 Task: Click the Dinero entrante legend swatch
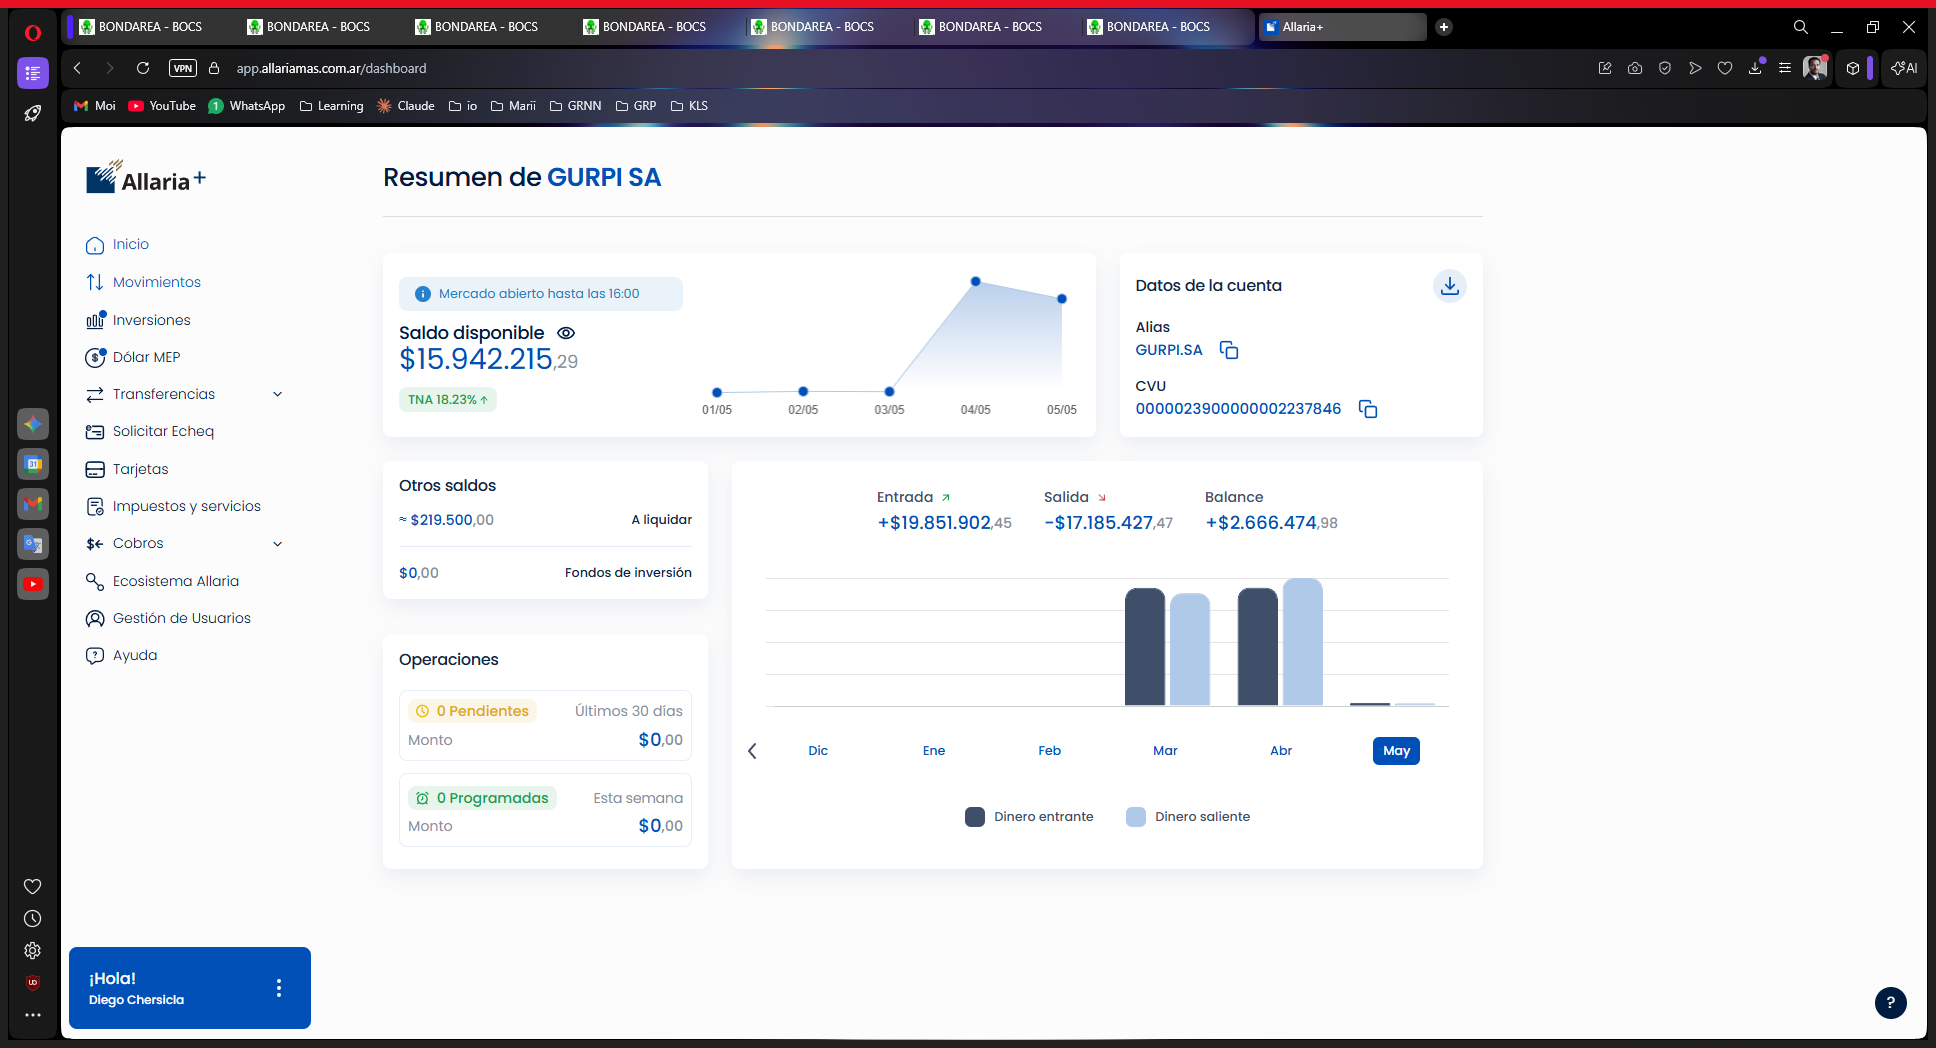click(975, 817)
